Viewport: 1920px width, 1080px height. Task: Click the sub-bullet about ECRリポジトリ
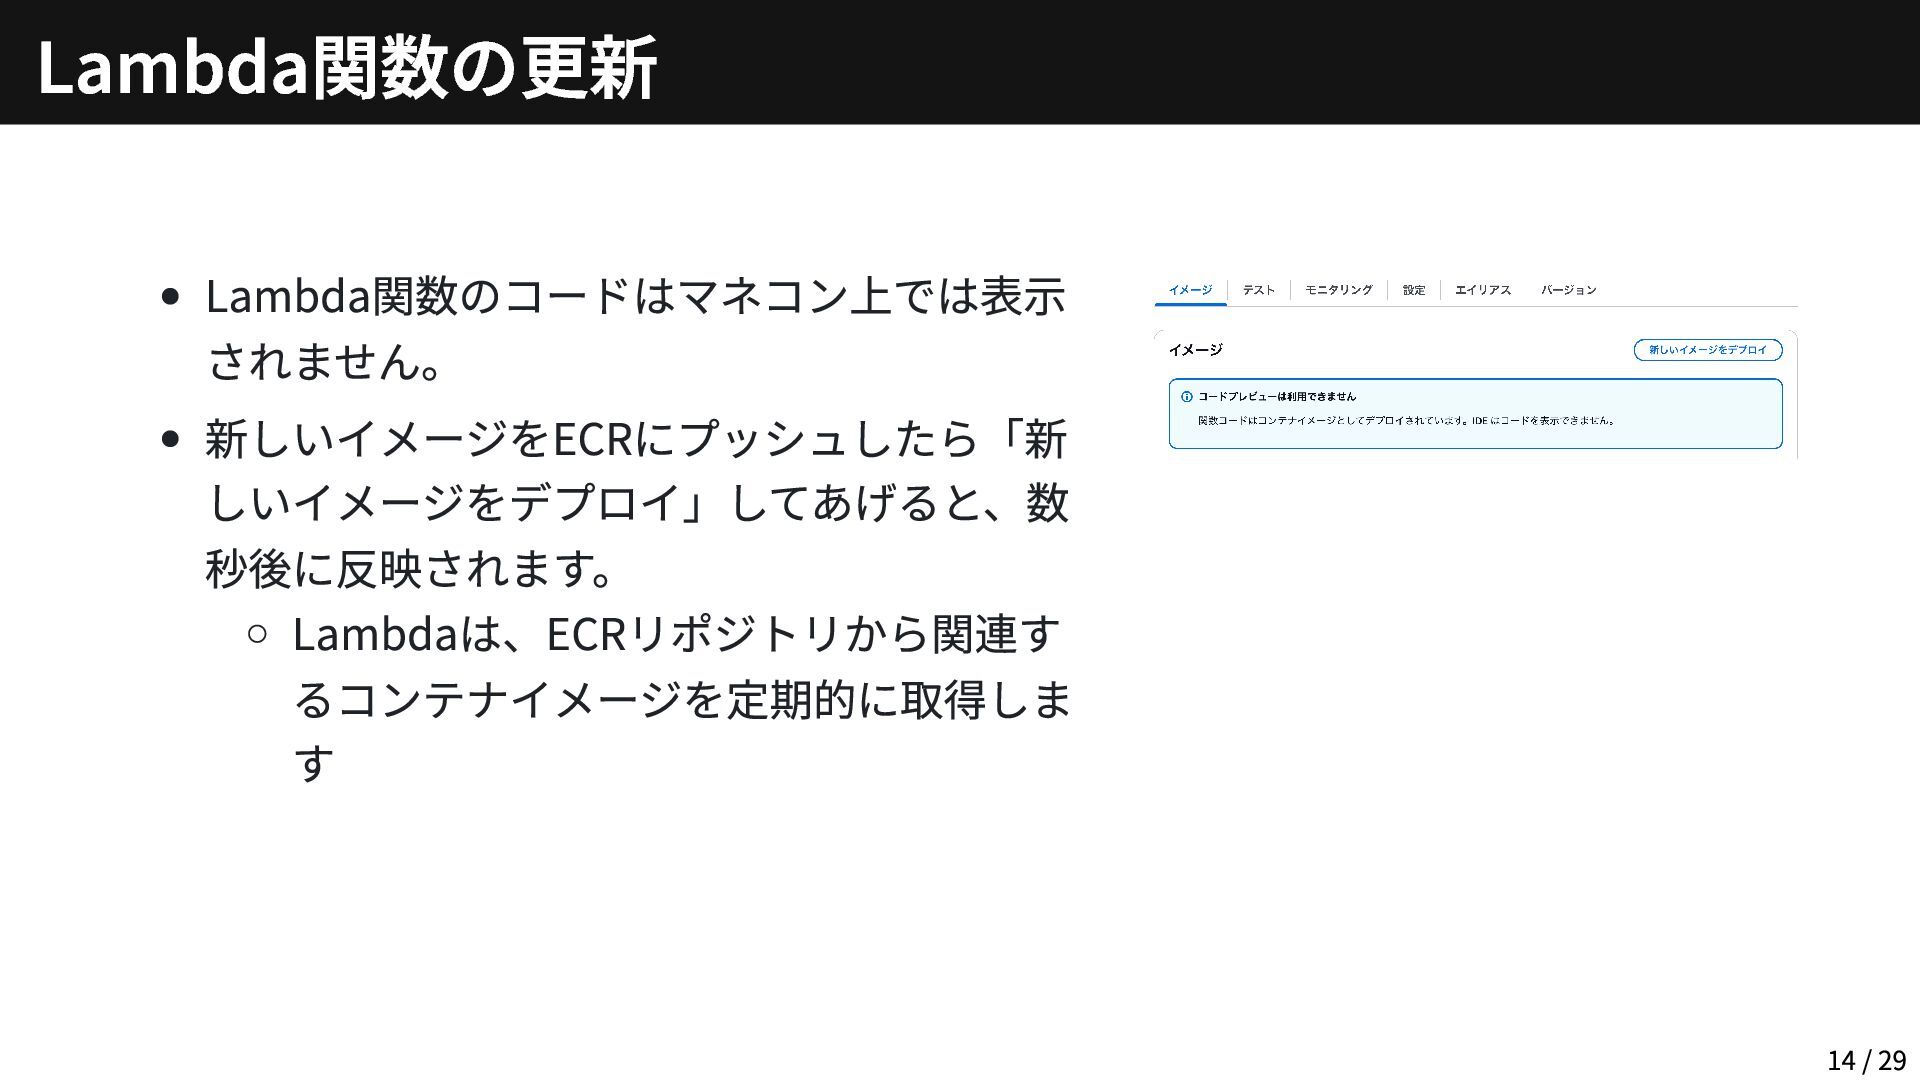[x=680, y=698]
